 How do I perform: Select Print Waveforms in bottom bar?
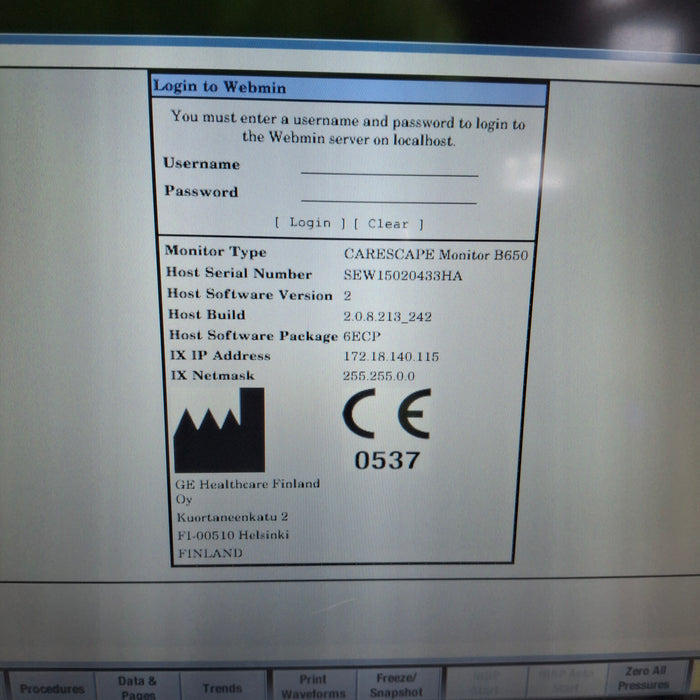coord(313,686)
